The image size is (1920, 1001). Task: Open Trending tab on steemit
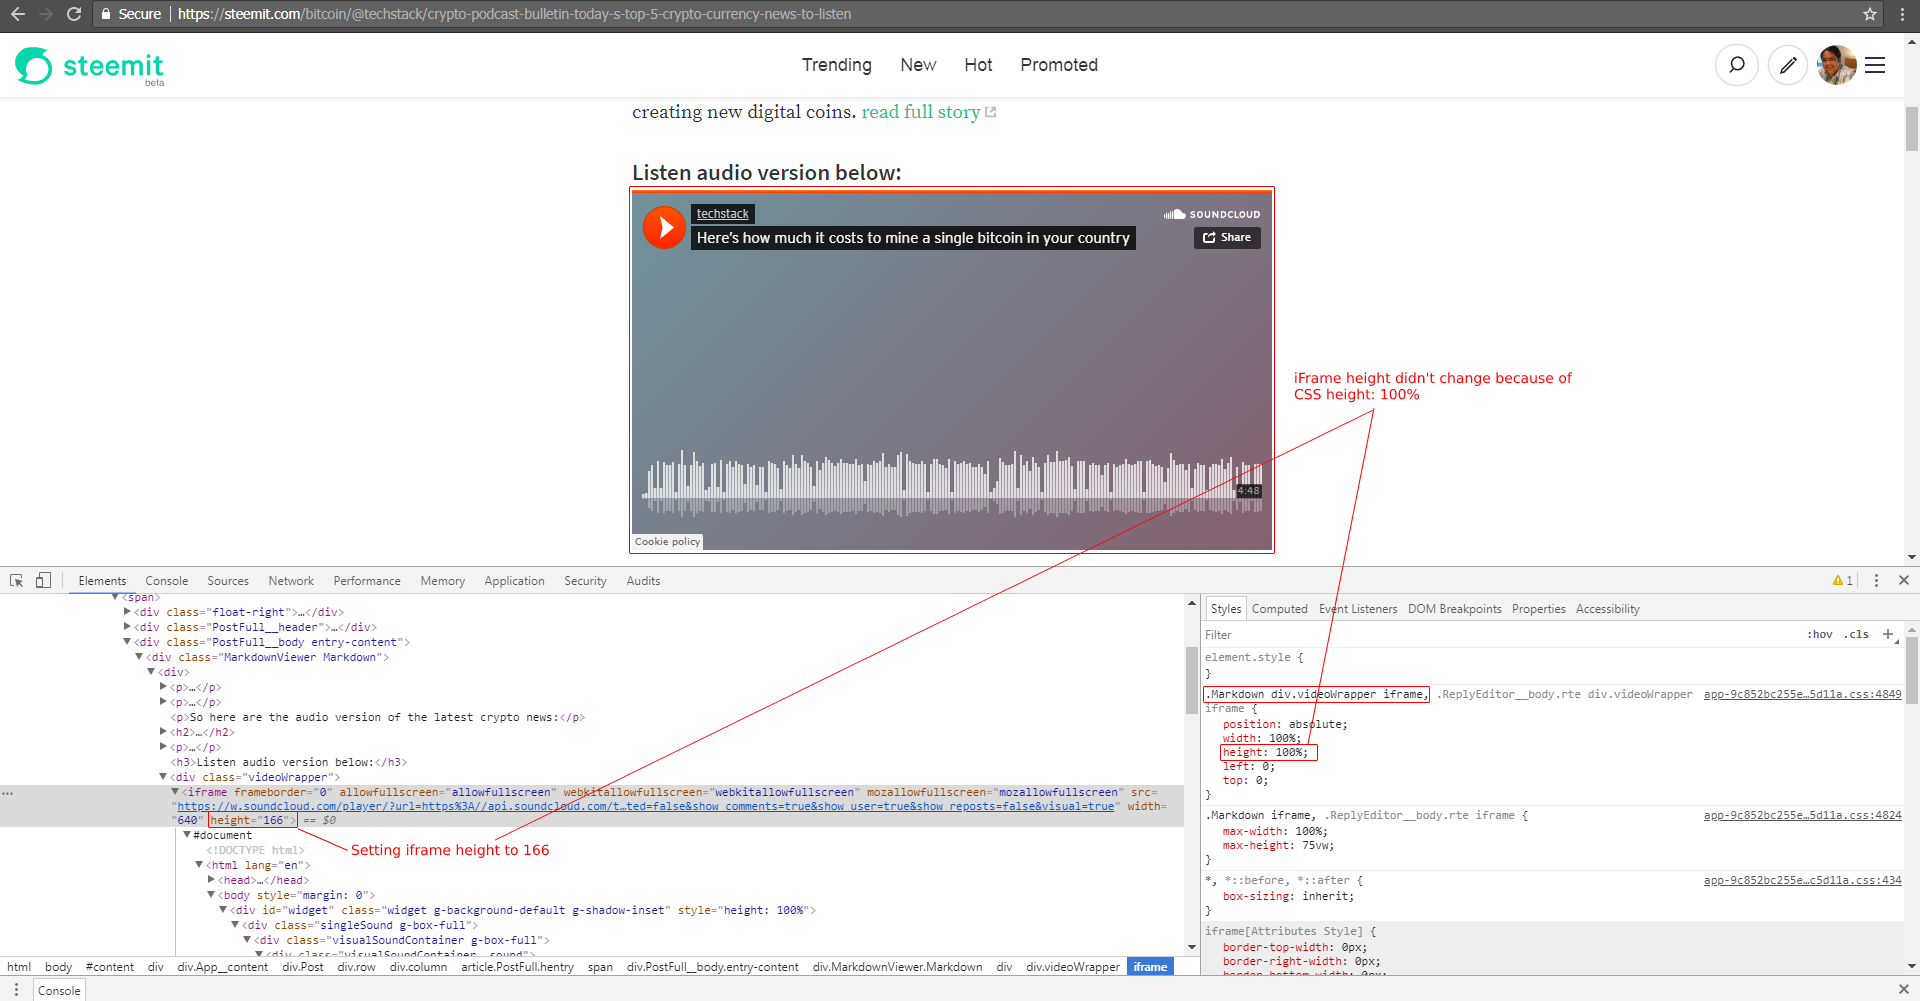[837, 65]
